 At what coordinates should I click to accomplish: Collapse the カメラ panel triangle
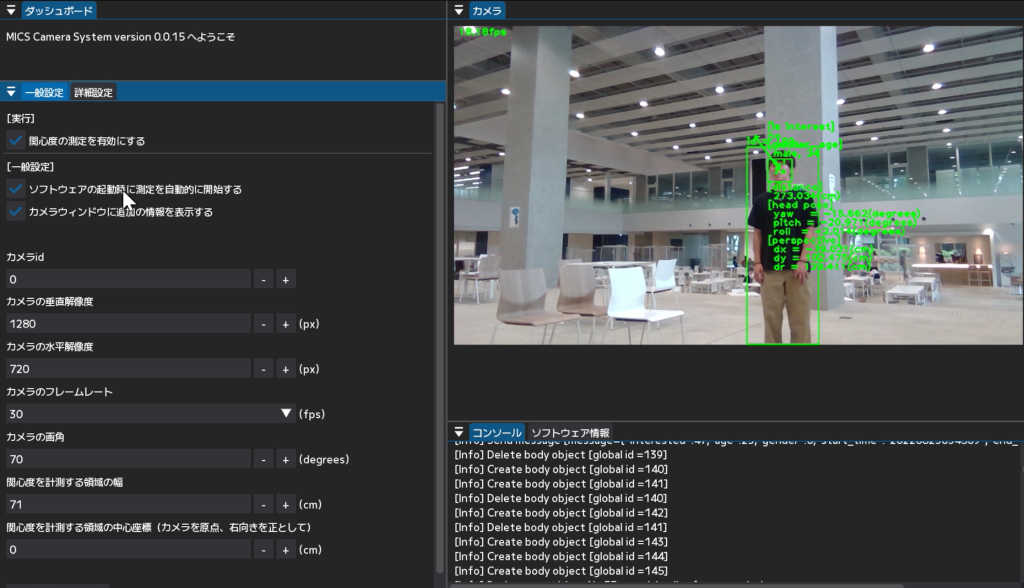coord(458,10)
